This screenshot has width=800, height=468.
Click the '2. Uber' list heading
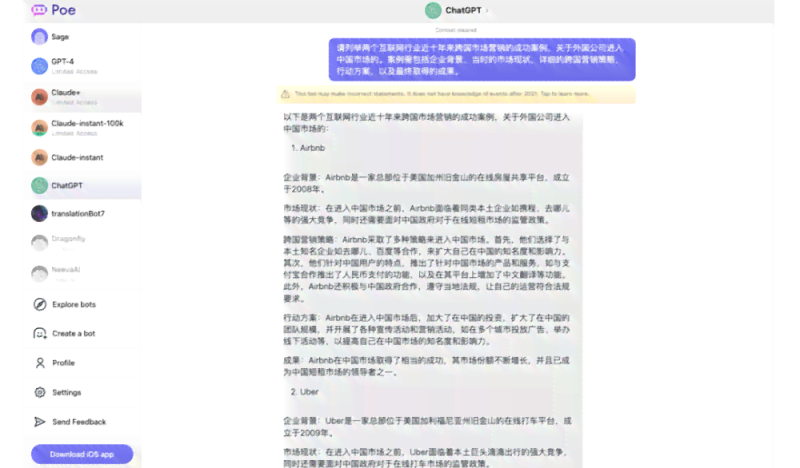[x=305, y=391]
